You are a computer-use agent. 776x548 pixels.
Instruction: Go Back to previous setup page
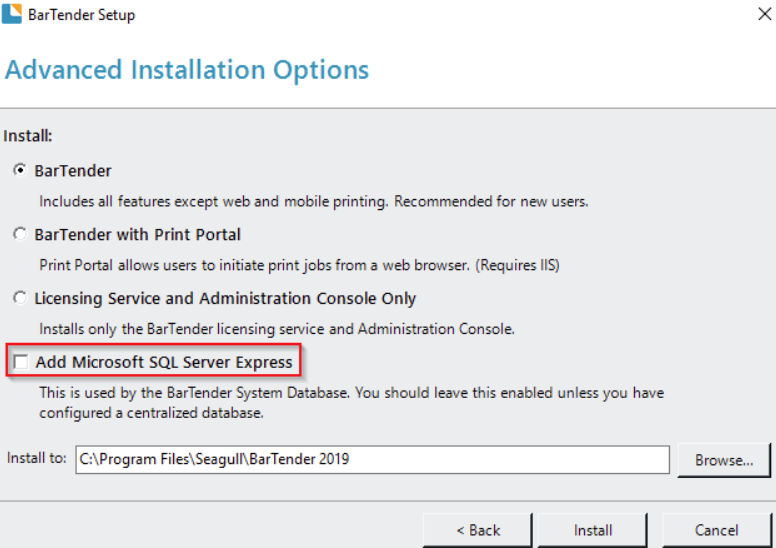pos(478,530)
